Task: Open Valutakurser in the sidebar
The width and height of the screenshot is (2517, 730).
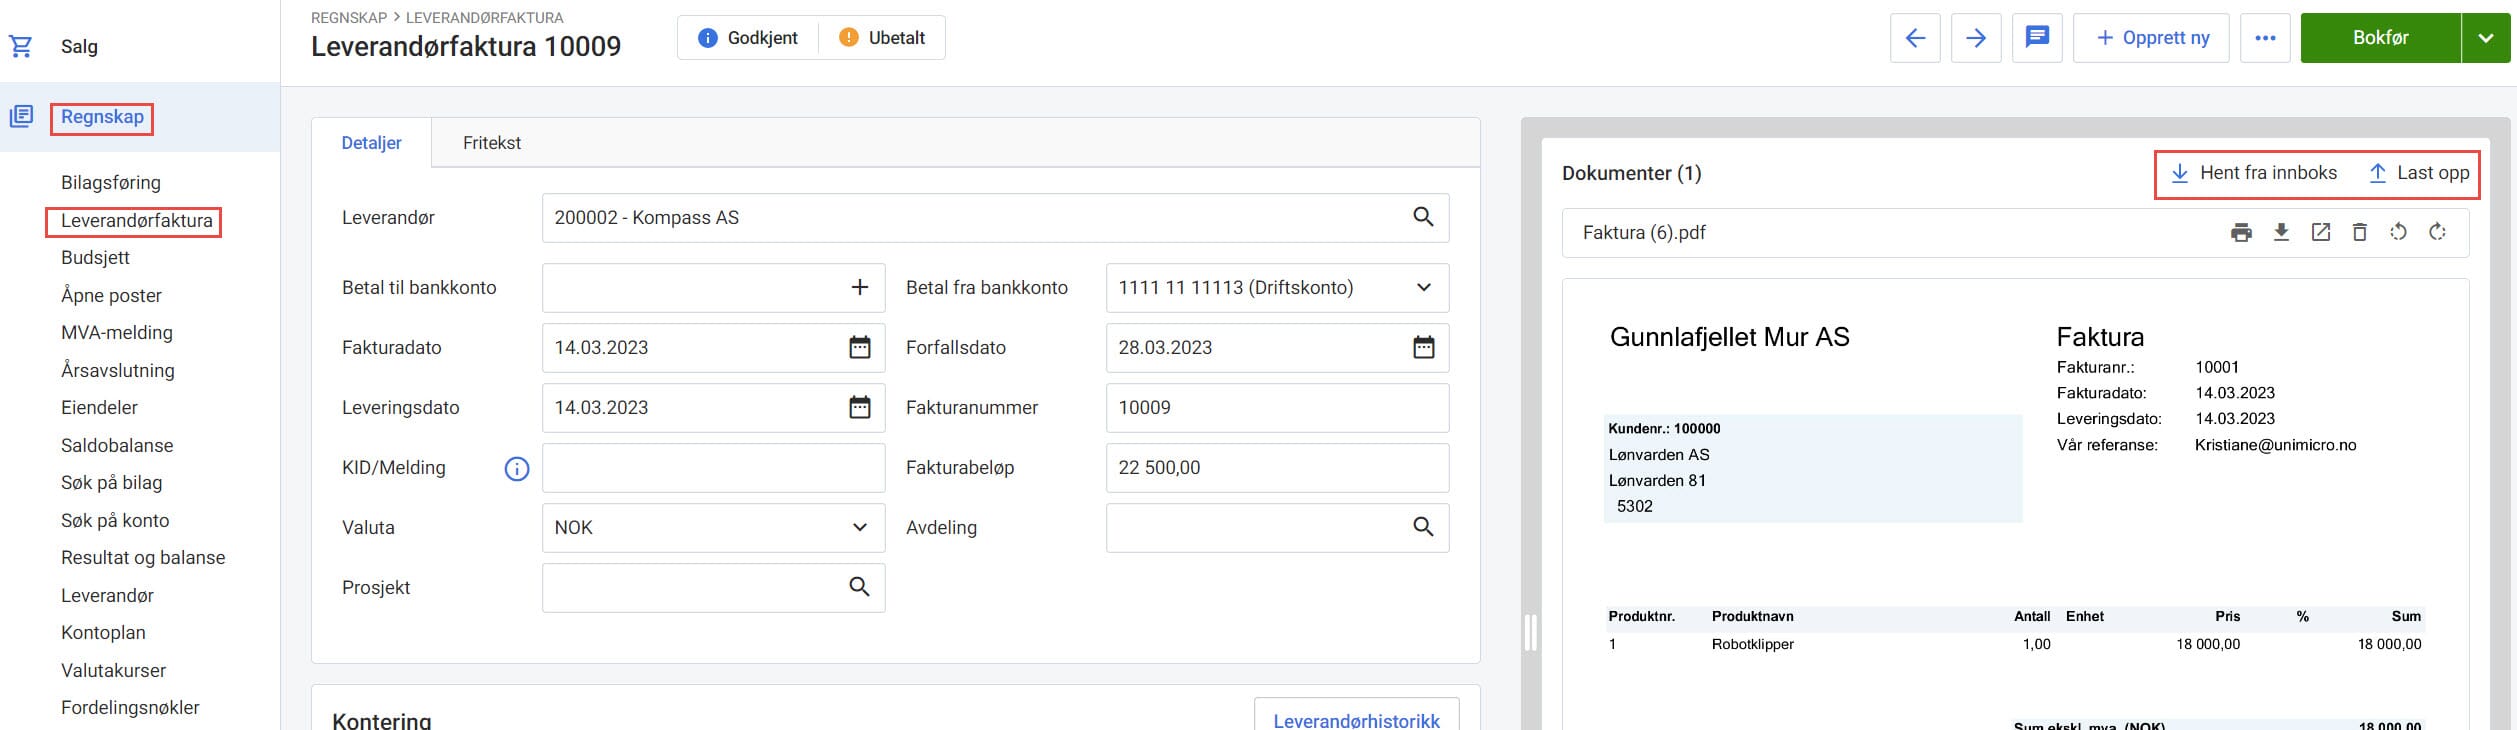Action: coord(113,670)
